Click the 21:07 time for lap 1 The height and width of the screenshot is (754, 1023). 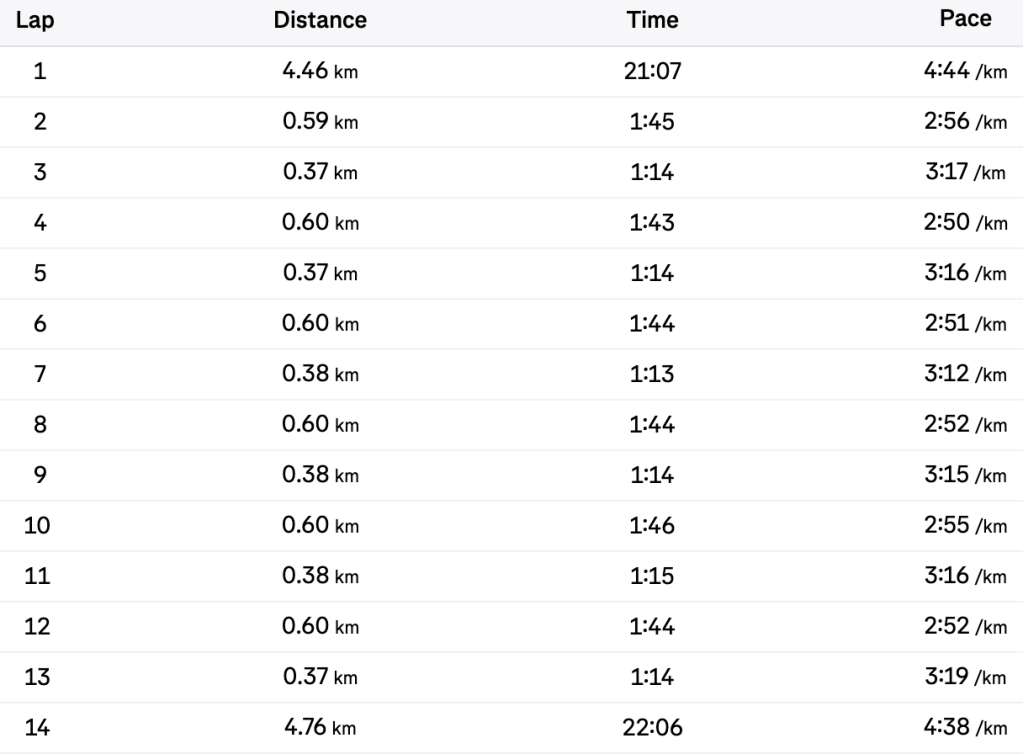(652, 71)
